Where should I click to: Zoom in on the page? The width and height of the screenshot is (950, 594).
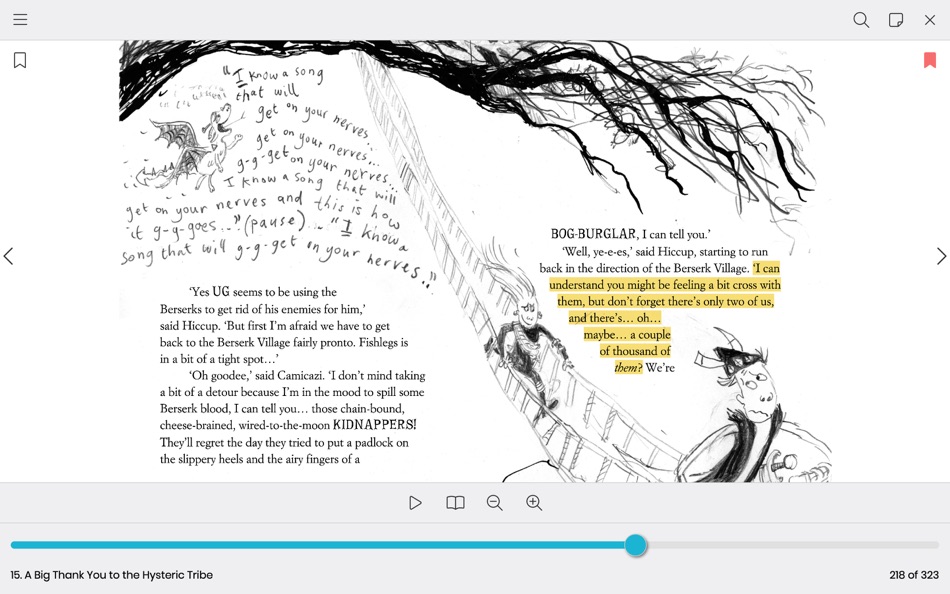[x=534, y=502]
